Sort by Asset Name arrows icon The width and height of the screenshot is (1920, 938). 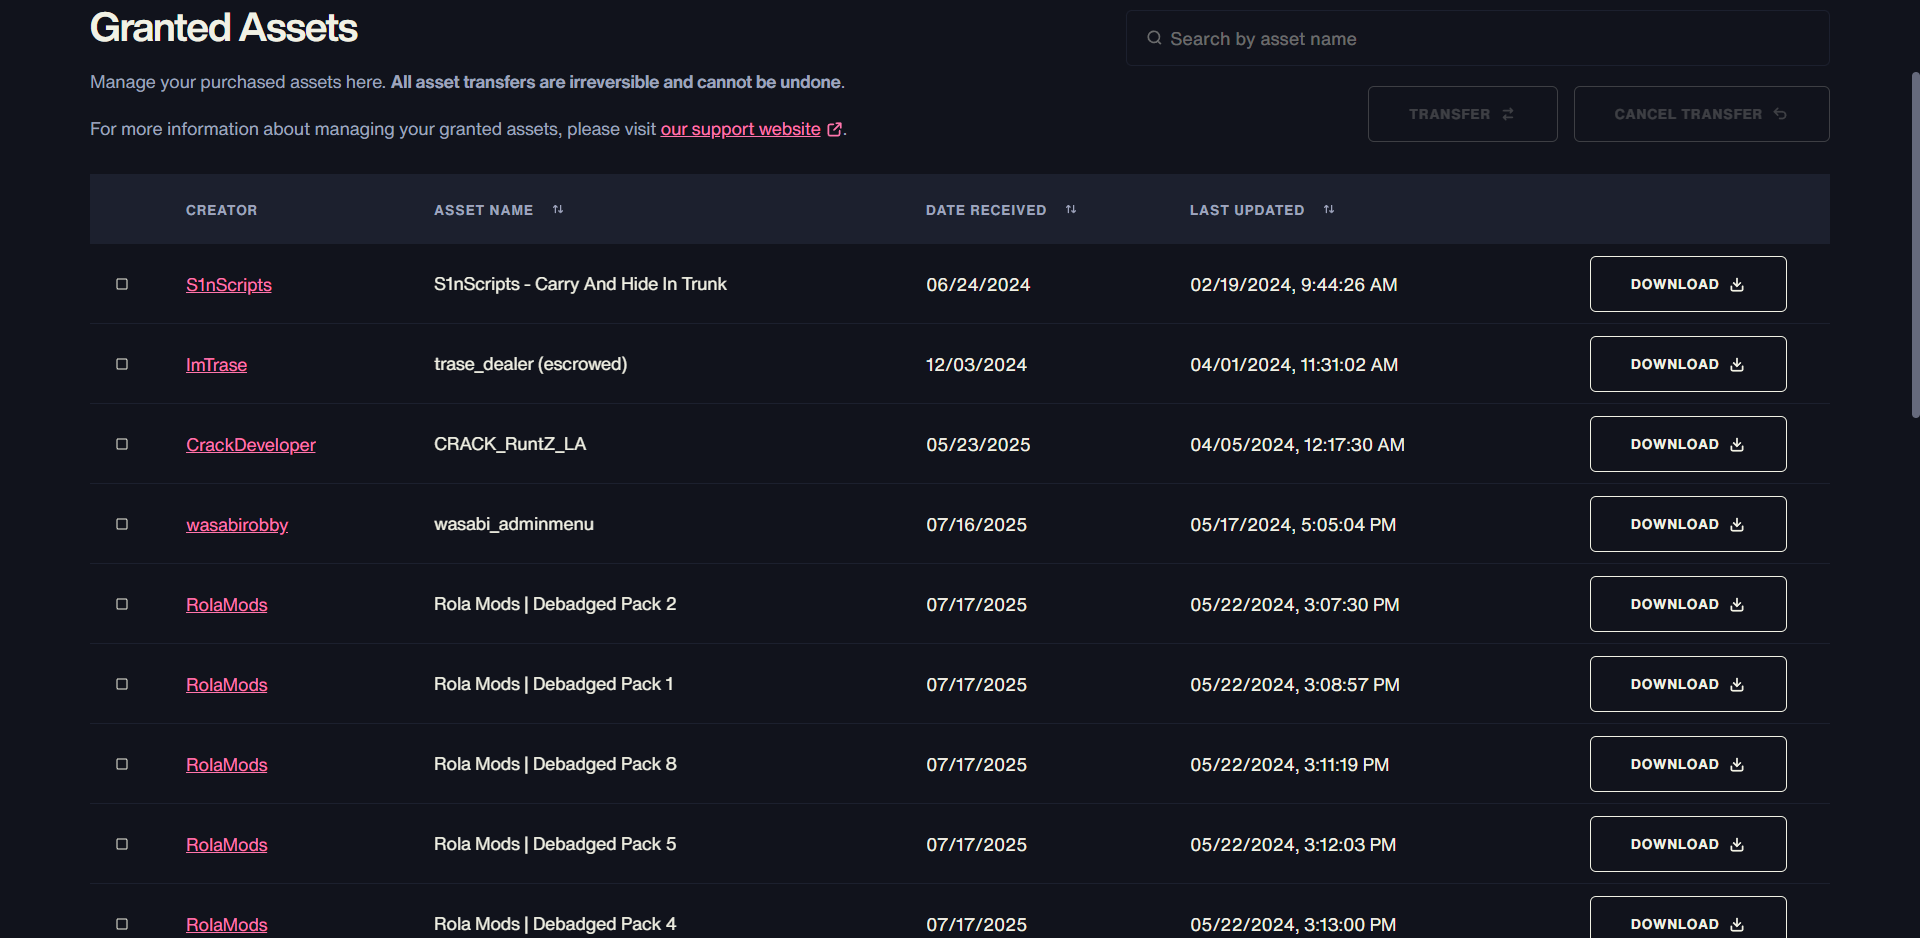[x=558, y=209]
